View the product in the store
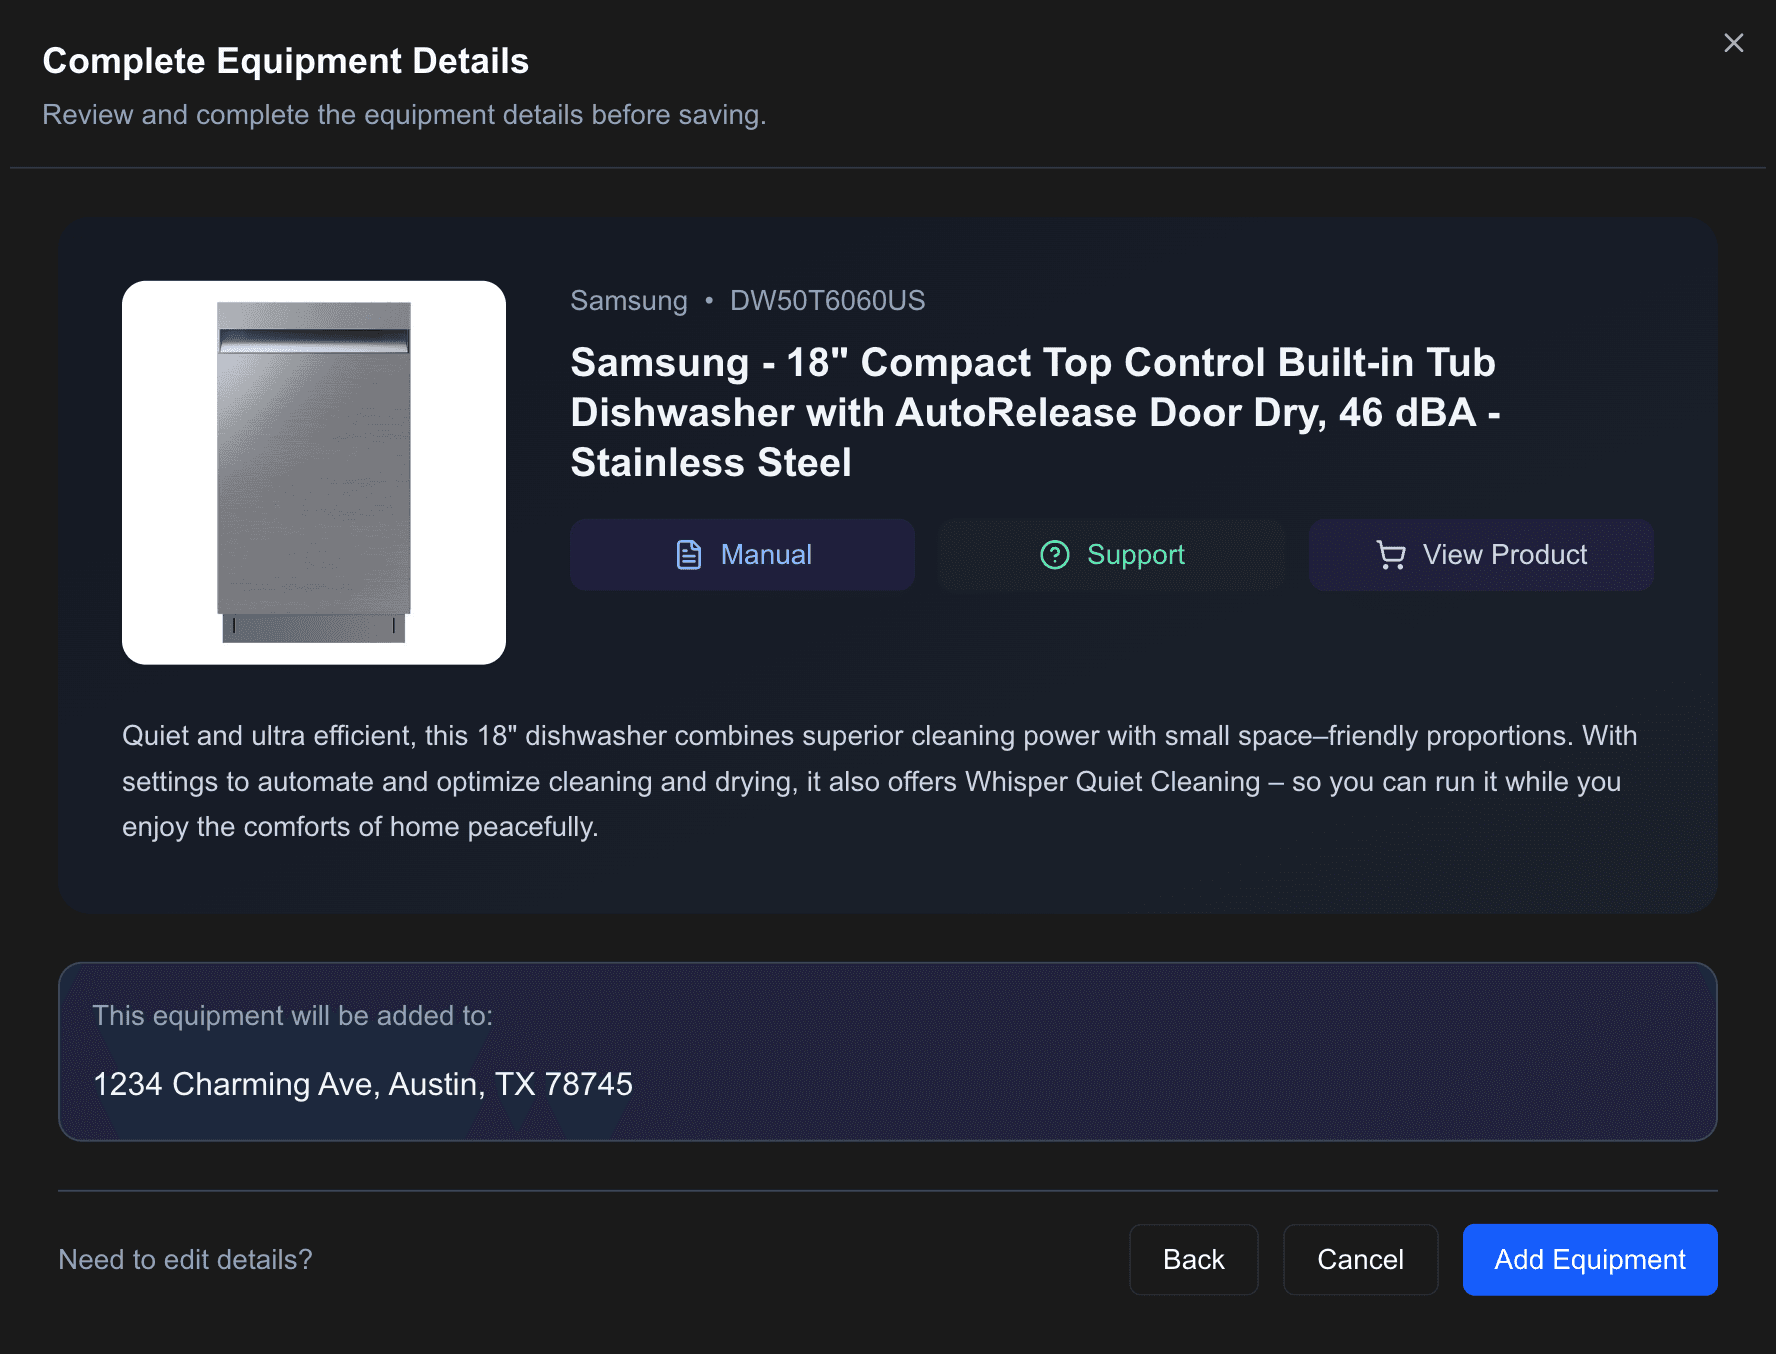 (x=1481, y=555)
